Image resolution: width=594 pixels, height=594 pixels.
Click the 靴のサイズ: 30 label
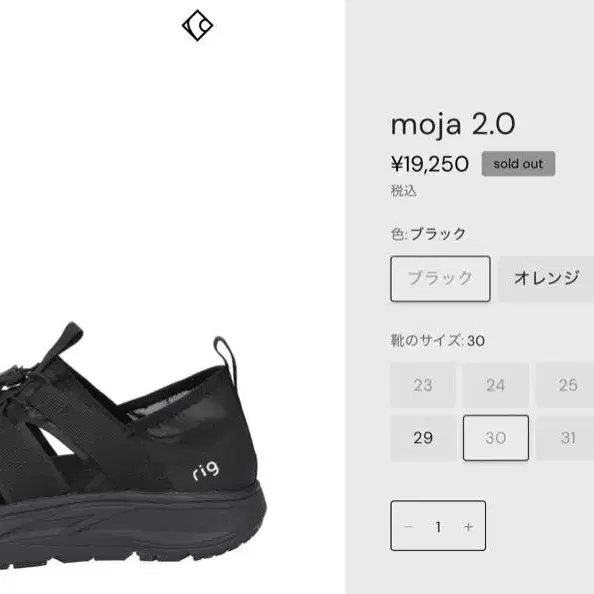point(438,341)
